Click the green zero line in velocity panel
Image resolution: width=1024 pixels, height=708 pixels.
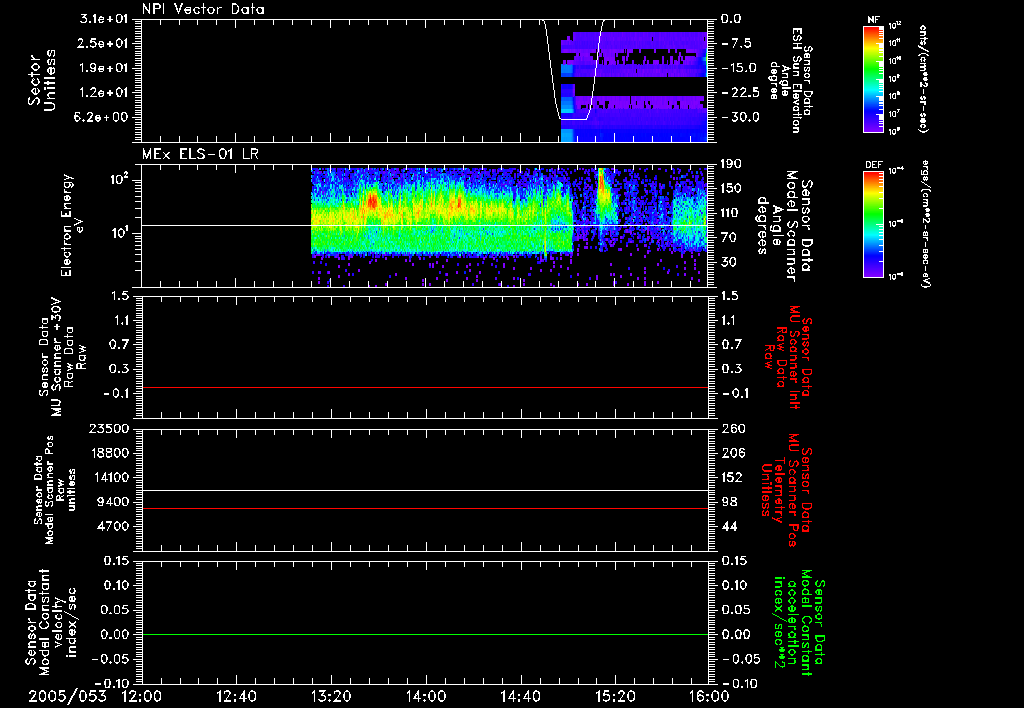(x=425, y=634)
